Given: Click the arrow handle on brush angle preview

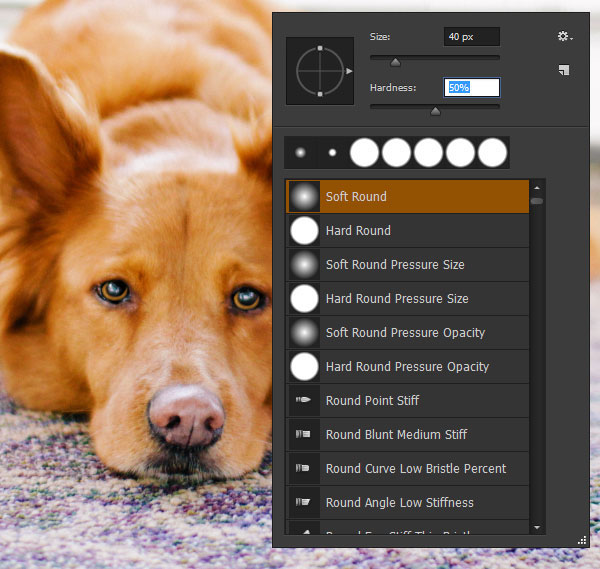Looking at the screenshot, I should [349, 71].
